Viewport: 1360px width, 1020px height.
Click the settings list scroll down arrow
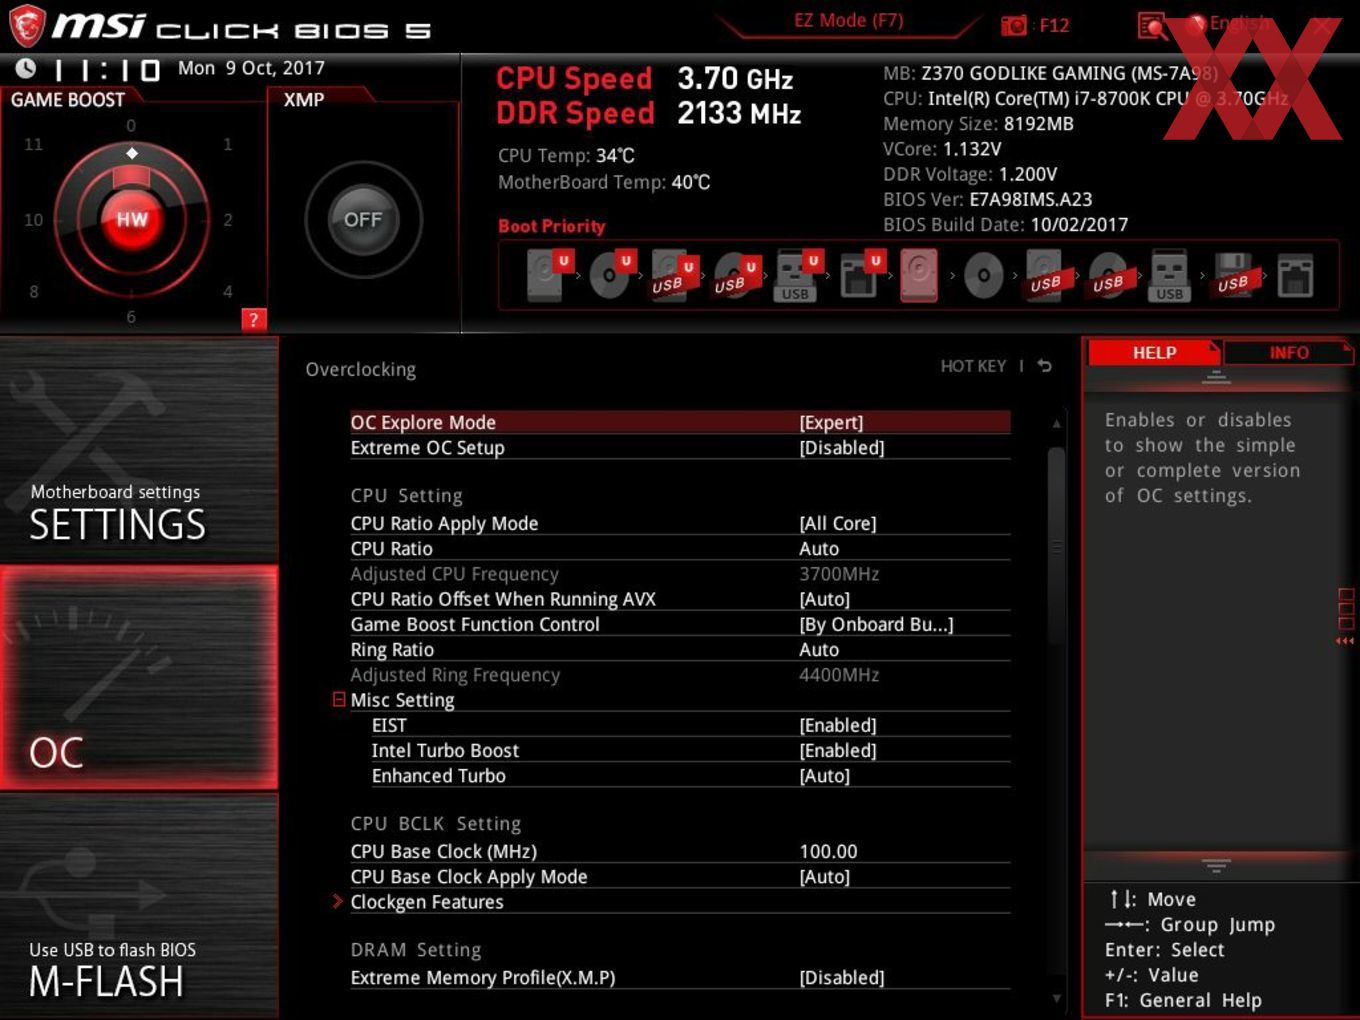(x=1057, y=998)
